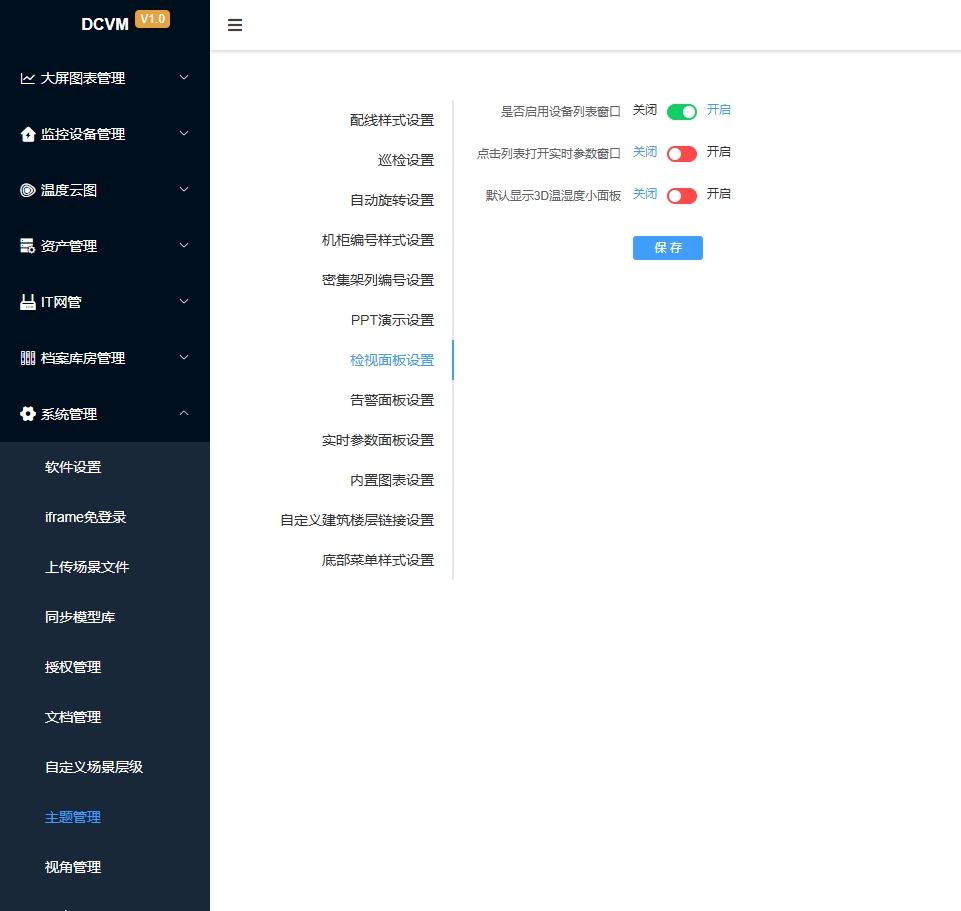Open 软件设置 in the sidebar
This screenshot has width=961, height=911.
tap(73, 467)
